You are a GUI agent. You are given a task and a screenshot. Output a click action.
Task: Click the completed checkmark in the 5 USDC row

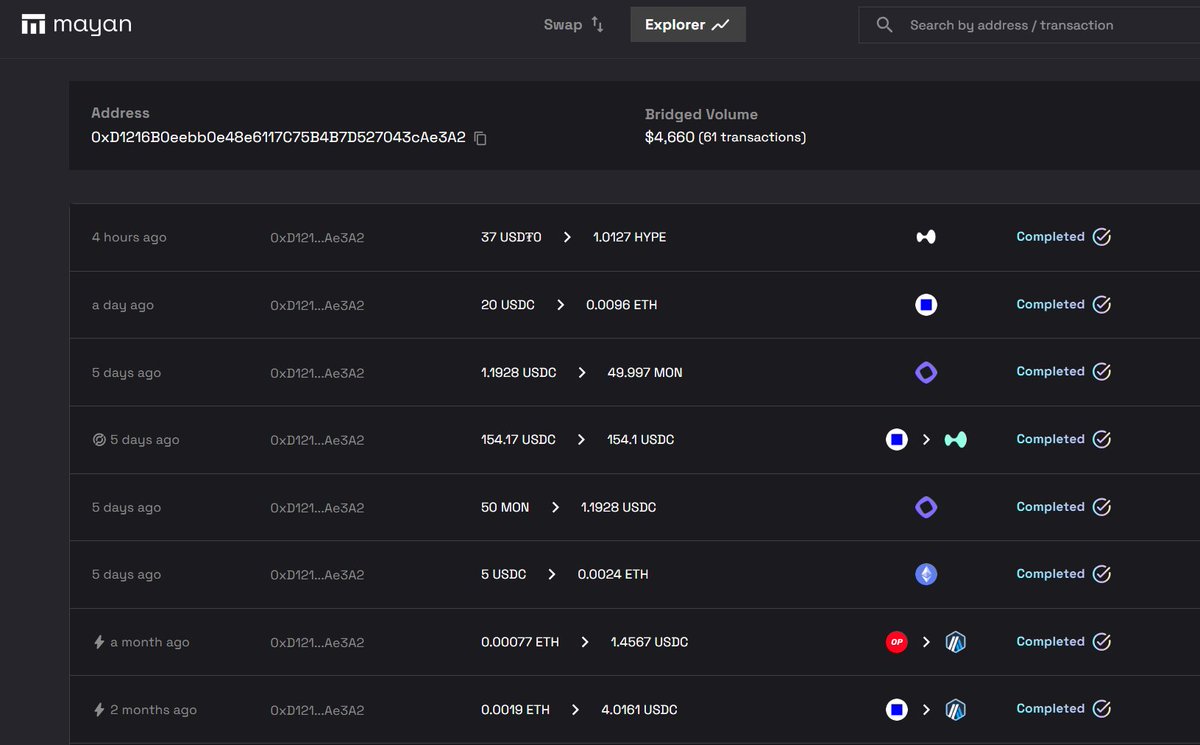[x=1101, y=574]
